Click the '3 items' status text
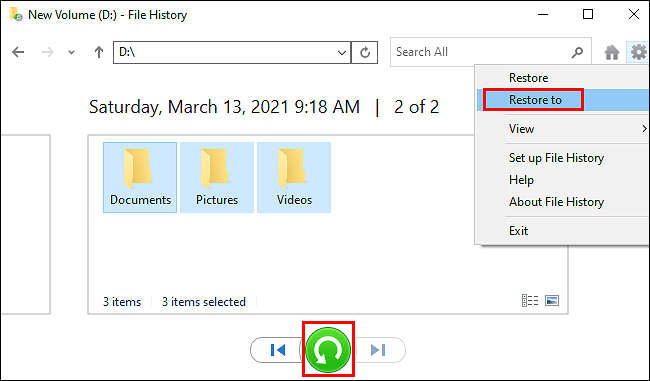The width and height of the screenshot is (650, 381). (x=122, y=302)
